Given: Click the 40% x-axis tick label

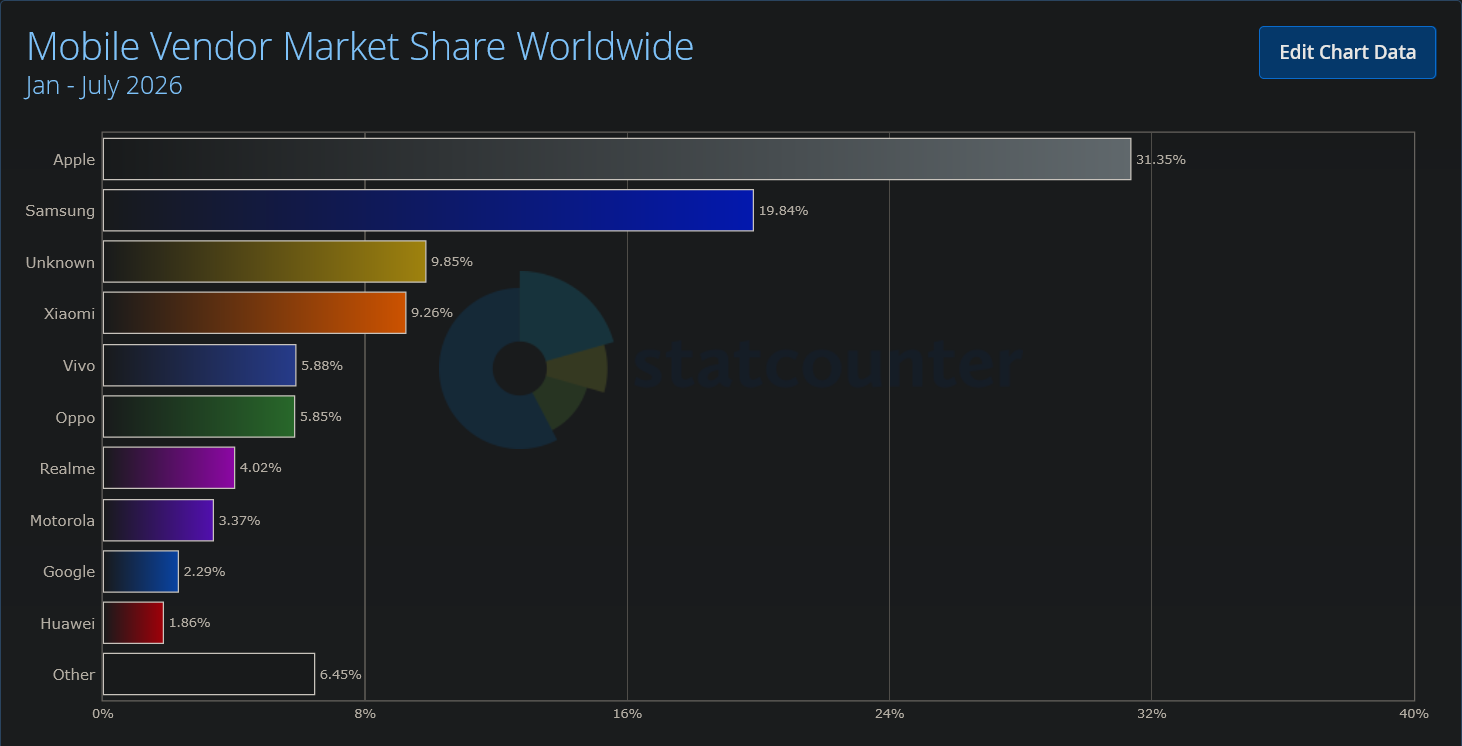Looking at the screenshot, I should [x=1414, y=714].
